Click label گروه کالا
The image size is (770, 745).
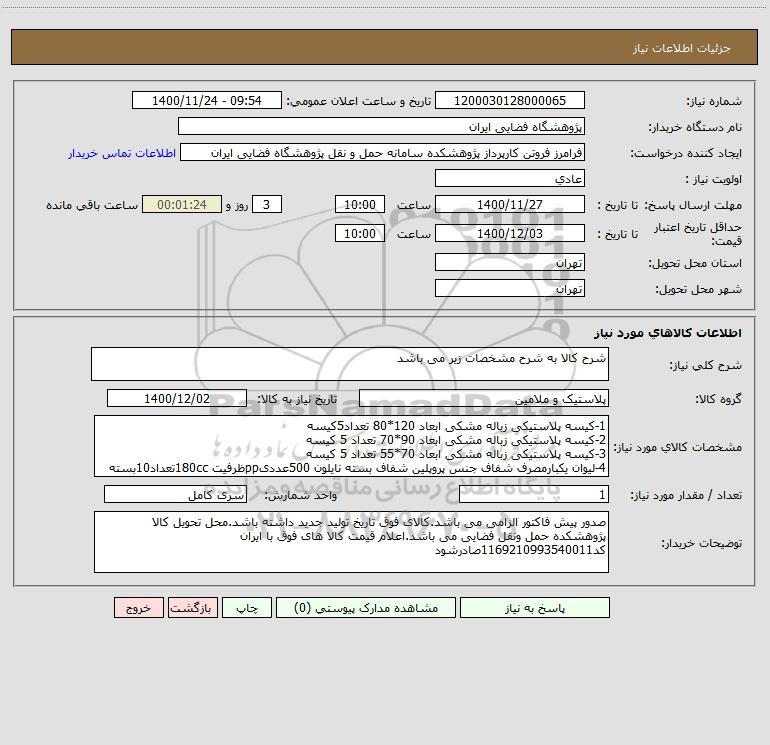(718, 399)
